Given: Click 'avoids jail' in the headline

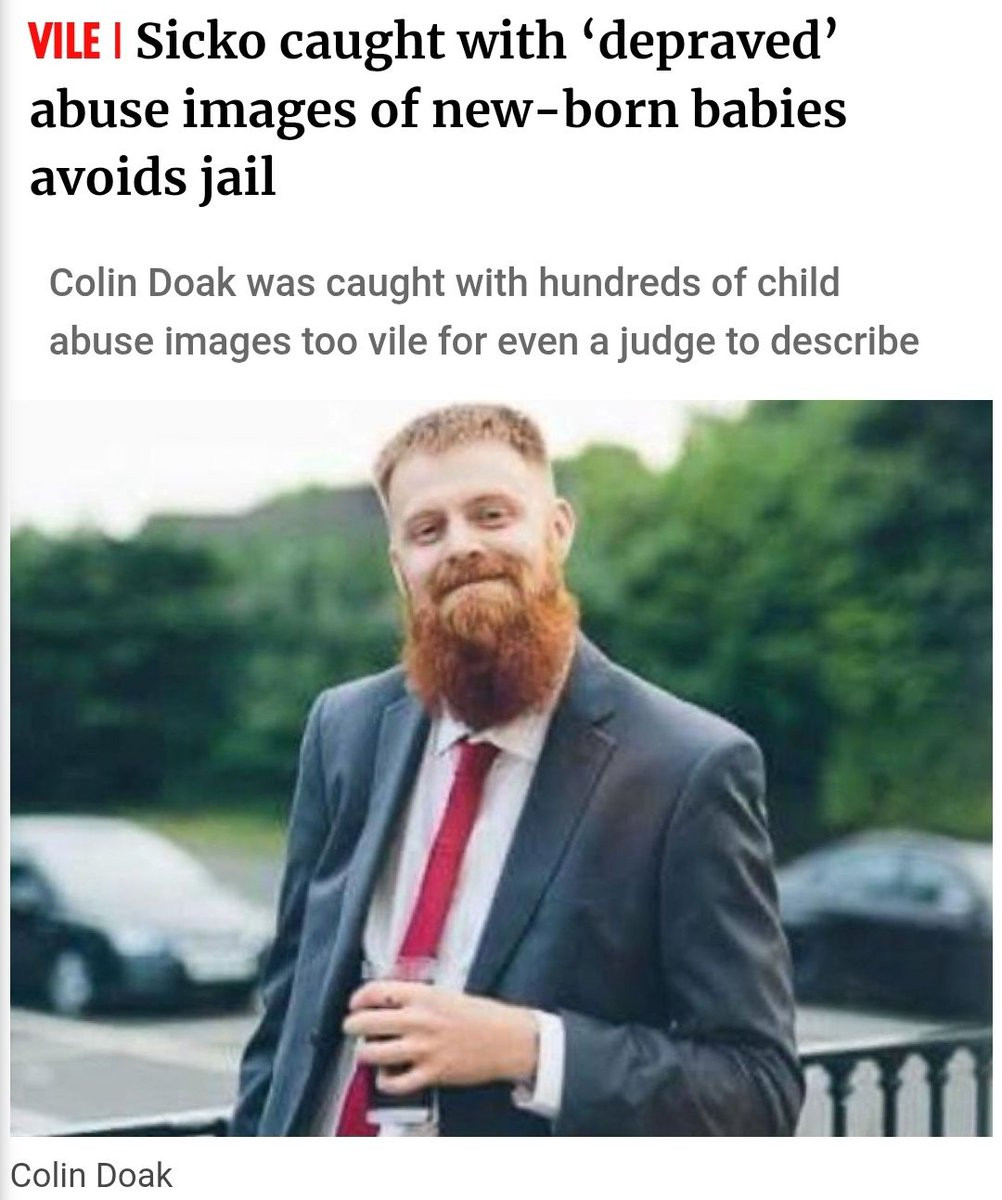Looking at the screenshot, I should [x=152, y=179].
